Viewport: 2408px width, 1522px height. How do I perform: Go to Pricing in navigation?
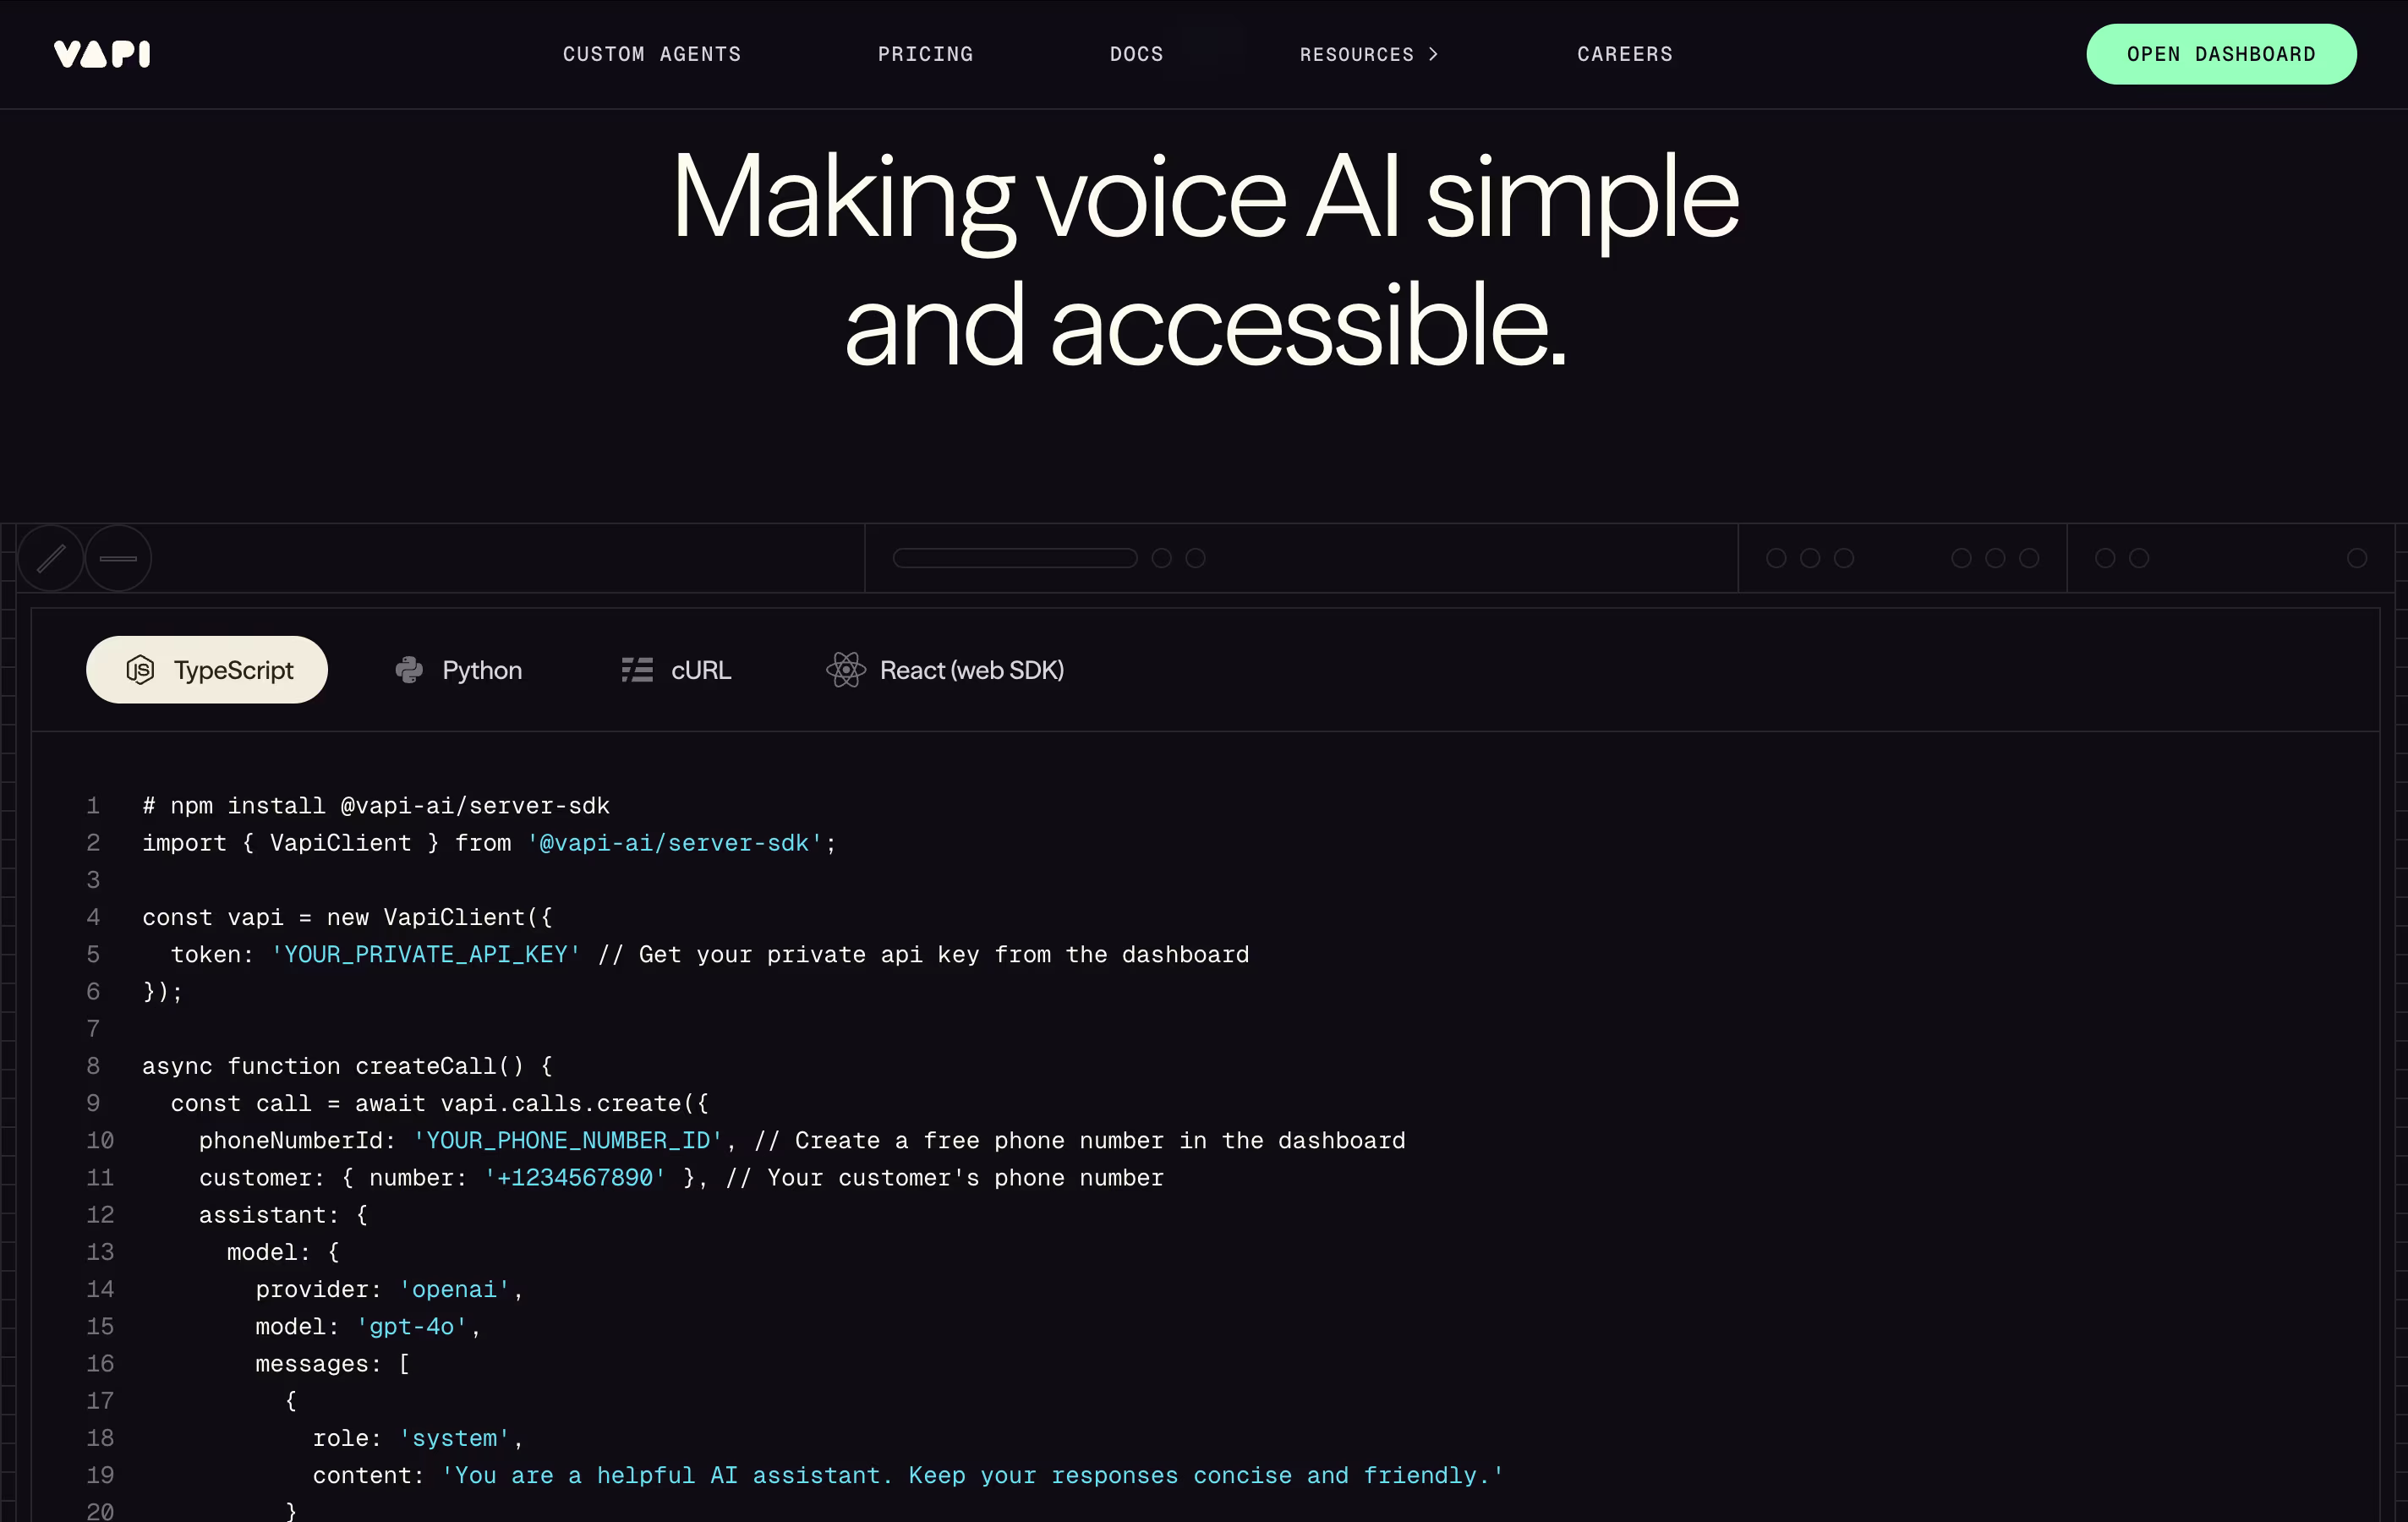(926, 54)
